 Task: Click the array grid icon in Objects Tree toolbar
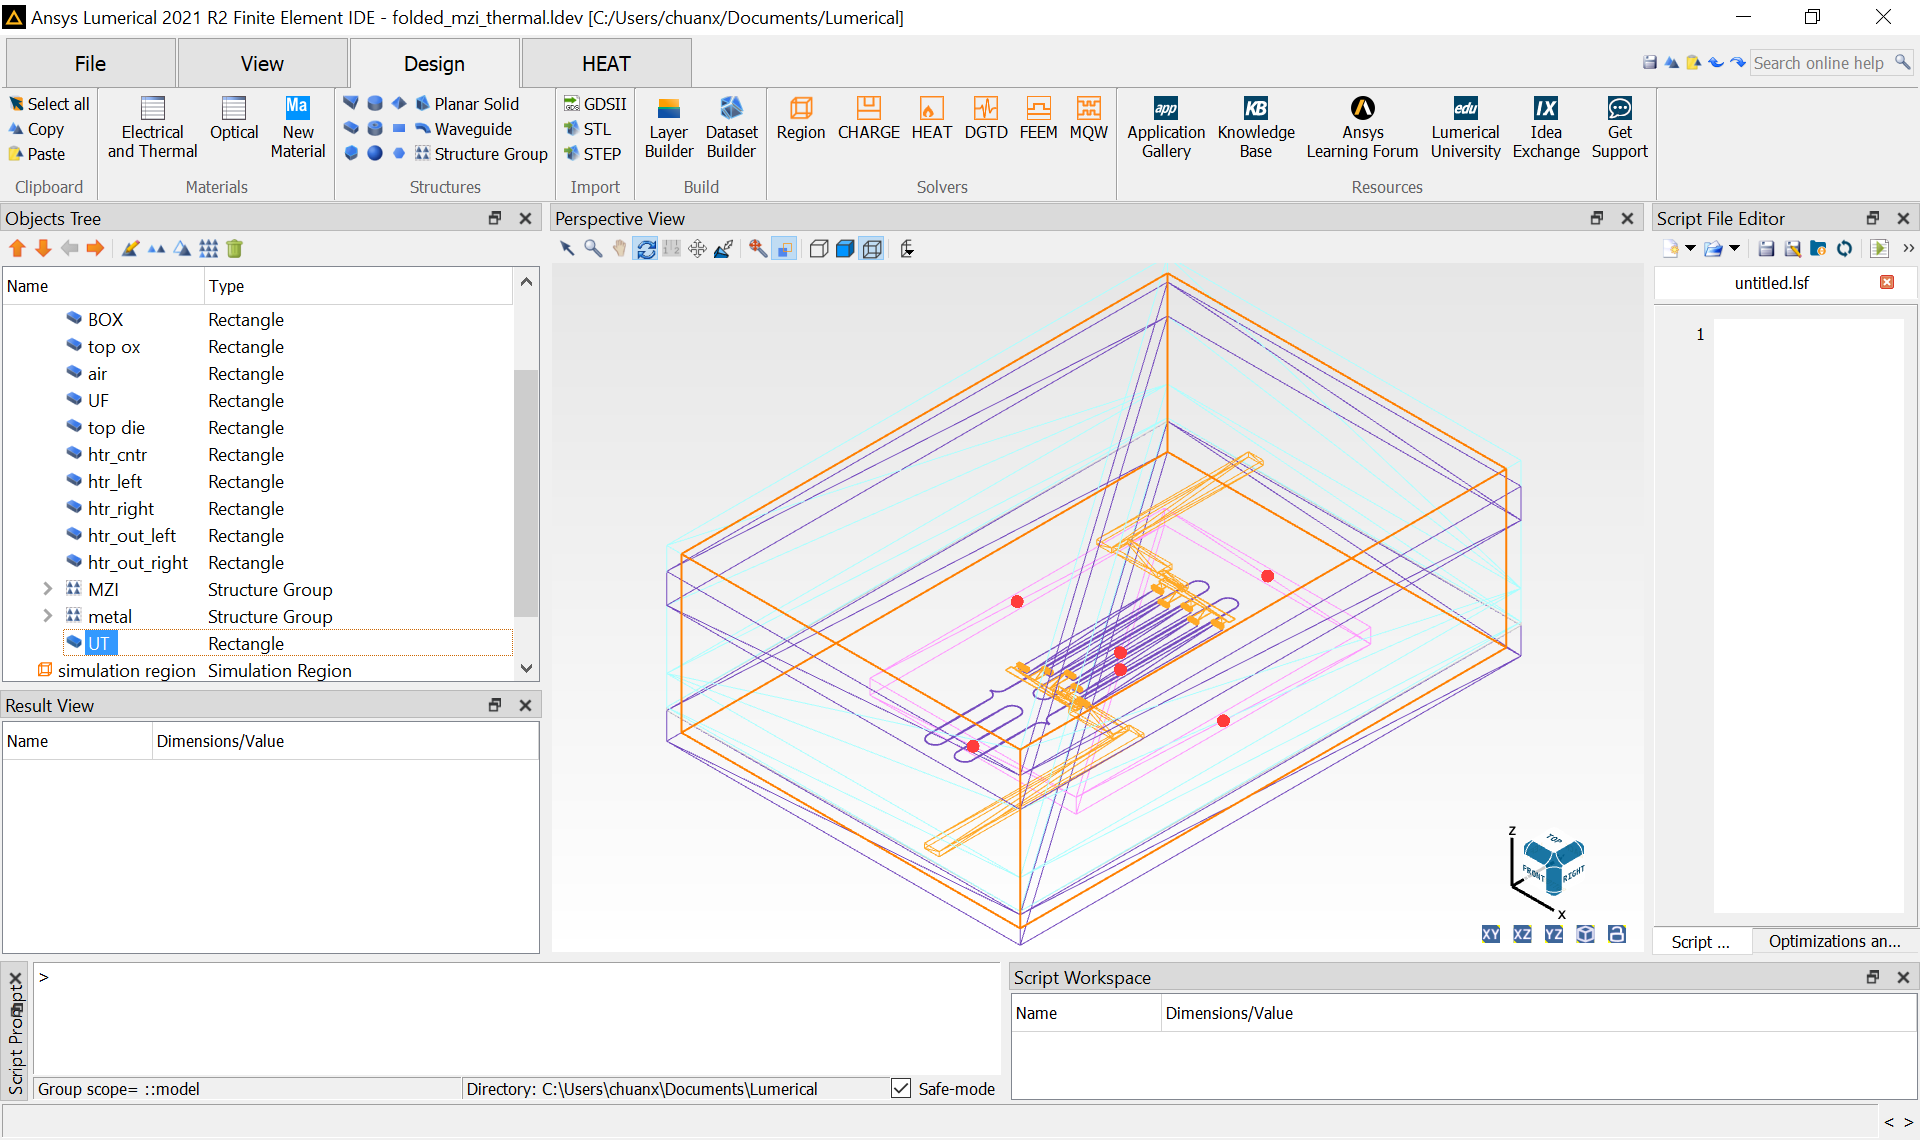click(208, 249)
